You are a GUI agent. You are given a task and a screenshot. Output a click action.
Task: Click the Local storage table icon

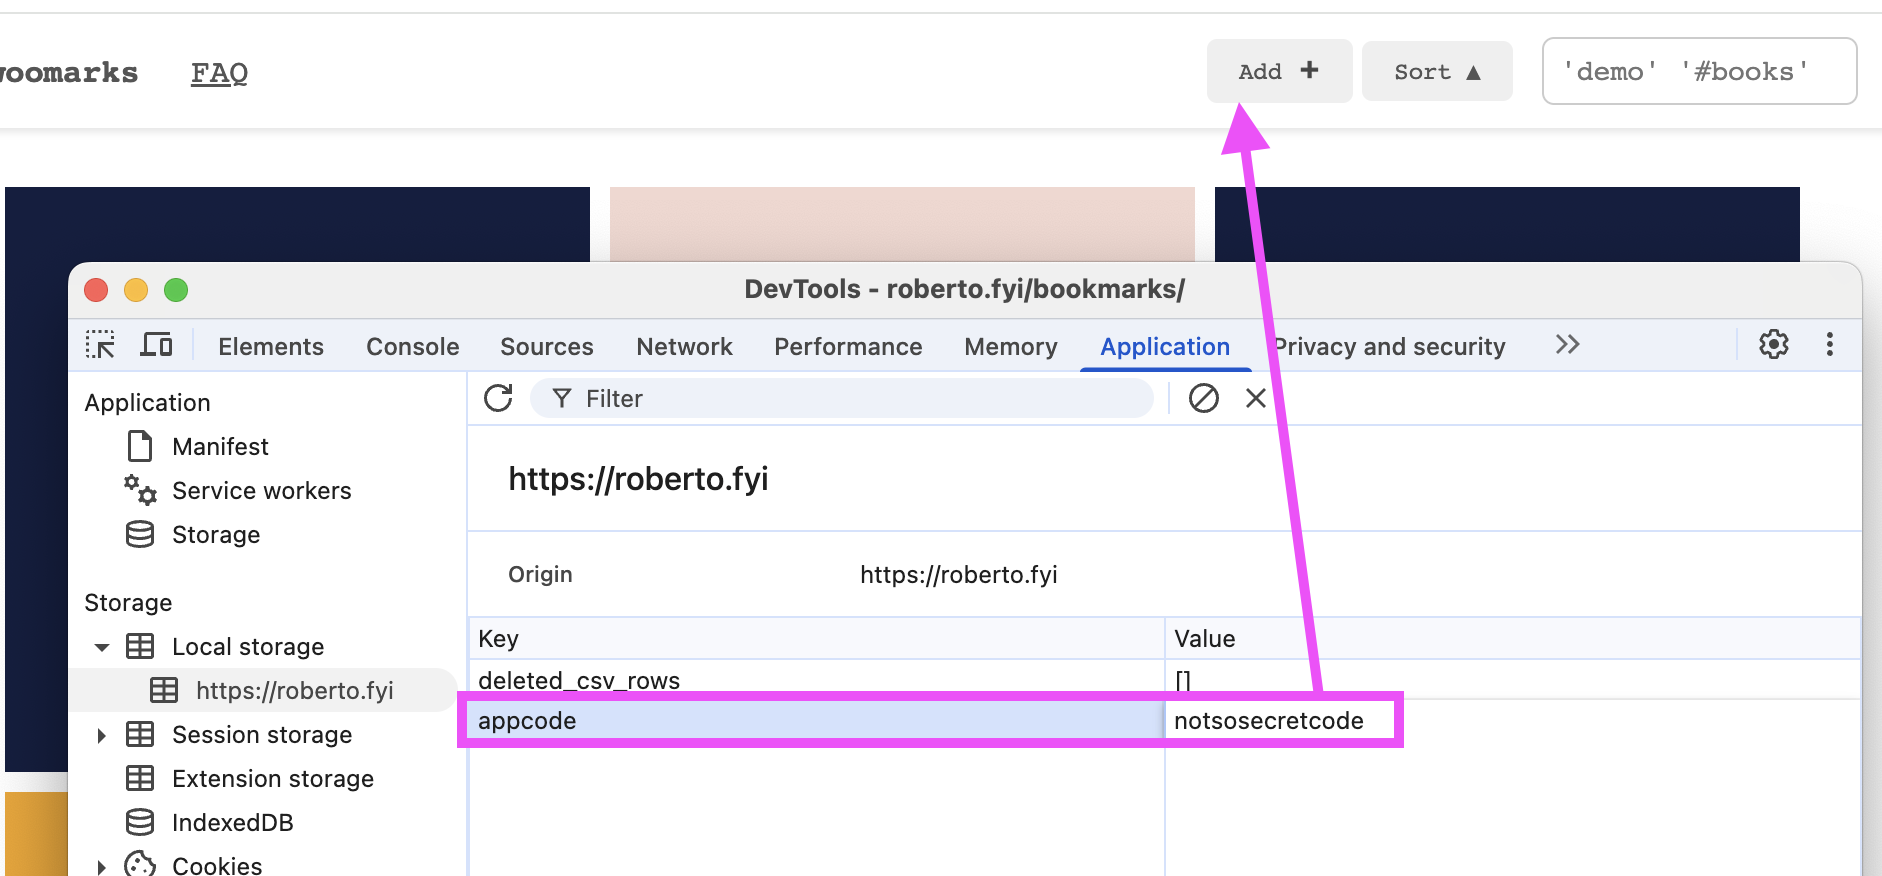coord(140,646)
